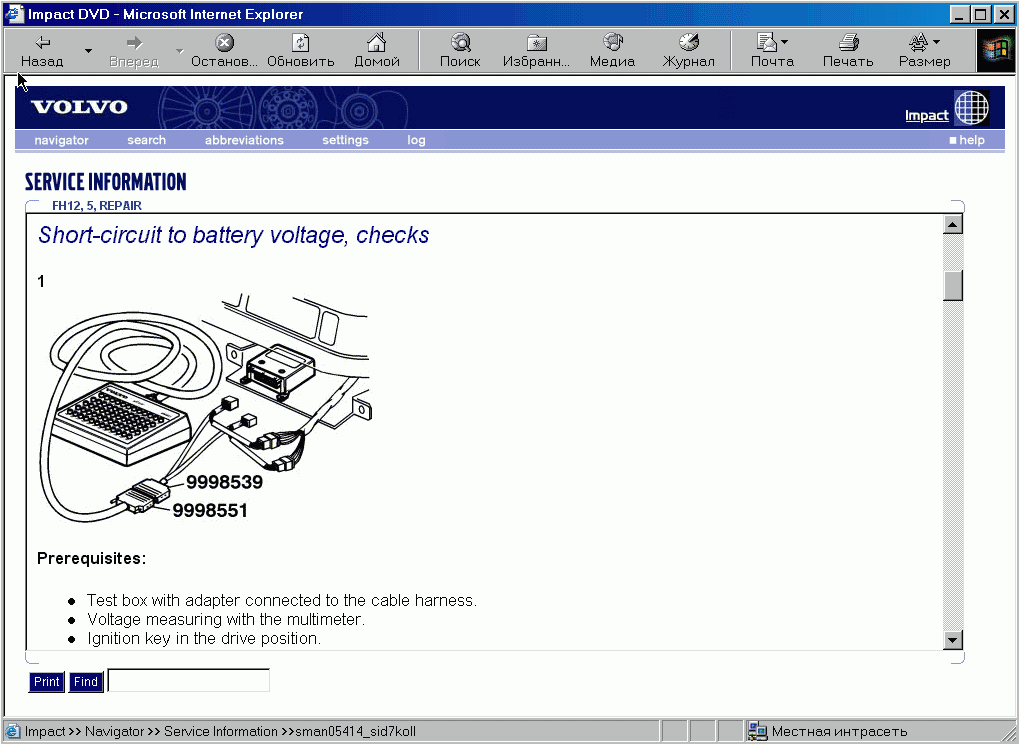Screen dimensions: 1019x744
Task: Click 'Ignition key in the drive position' bullet
Action: (x=204, y=638)
